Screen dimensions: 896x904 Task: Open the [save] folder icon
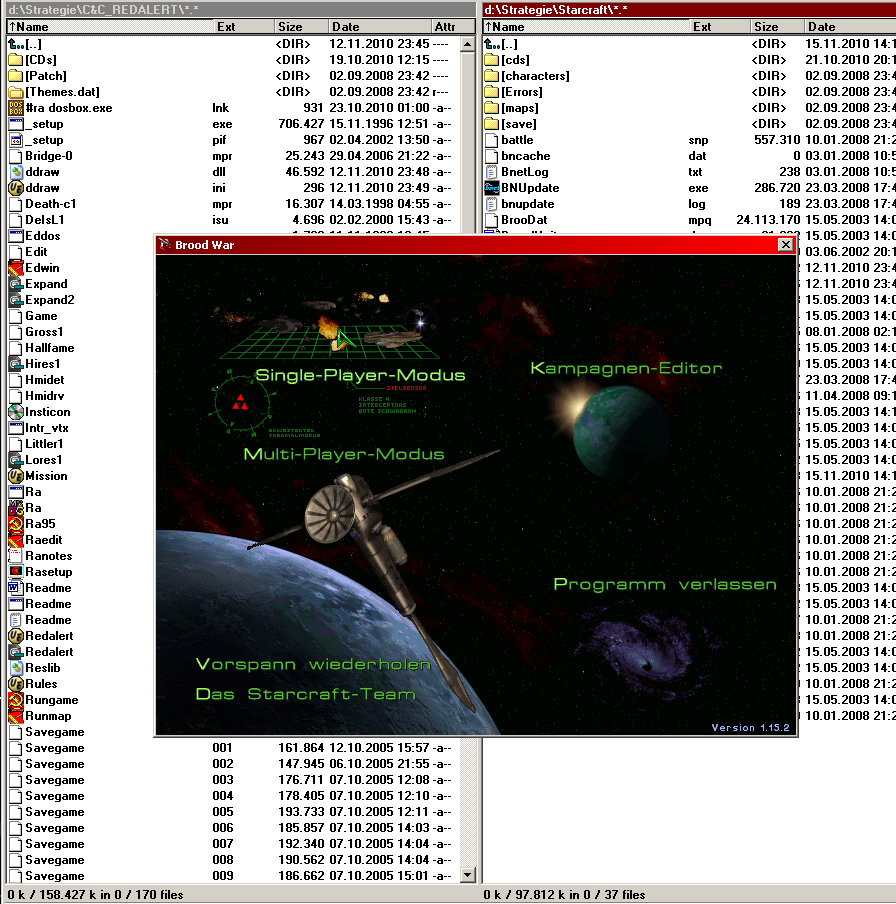pos(491,124)
